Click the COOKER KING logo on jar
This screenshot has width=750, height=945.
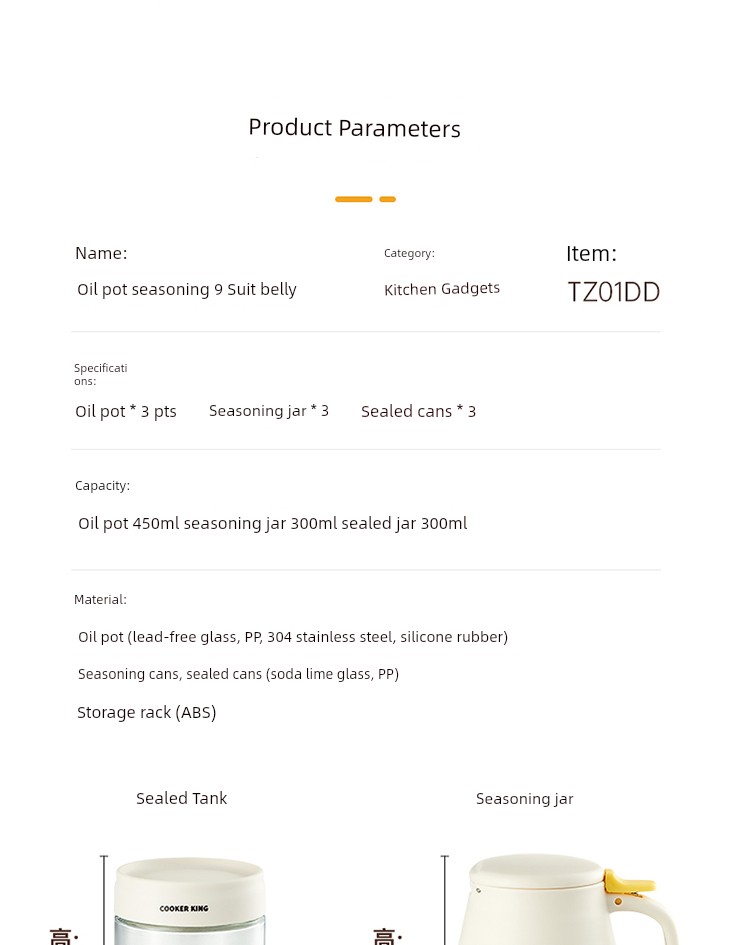click(184, 908)
